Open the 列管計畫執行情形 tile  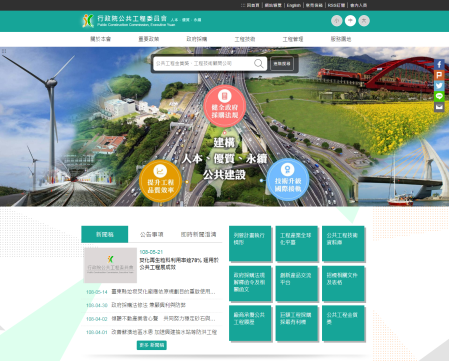click(250, 243)
